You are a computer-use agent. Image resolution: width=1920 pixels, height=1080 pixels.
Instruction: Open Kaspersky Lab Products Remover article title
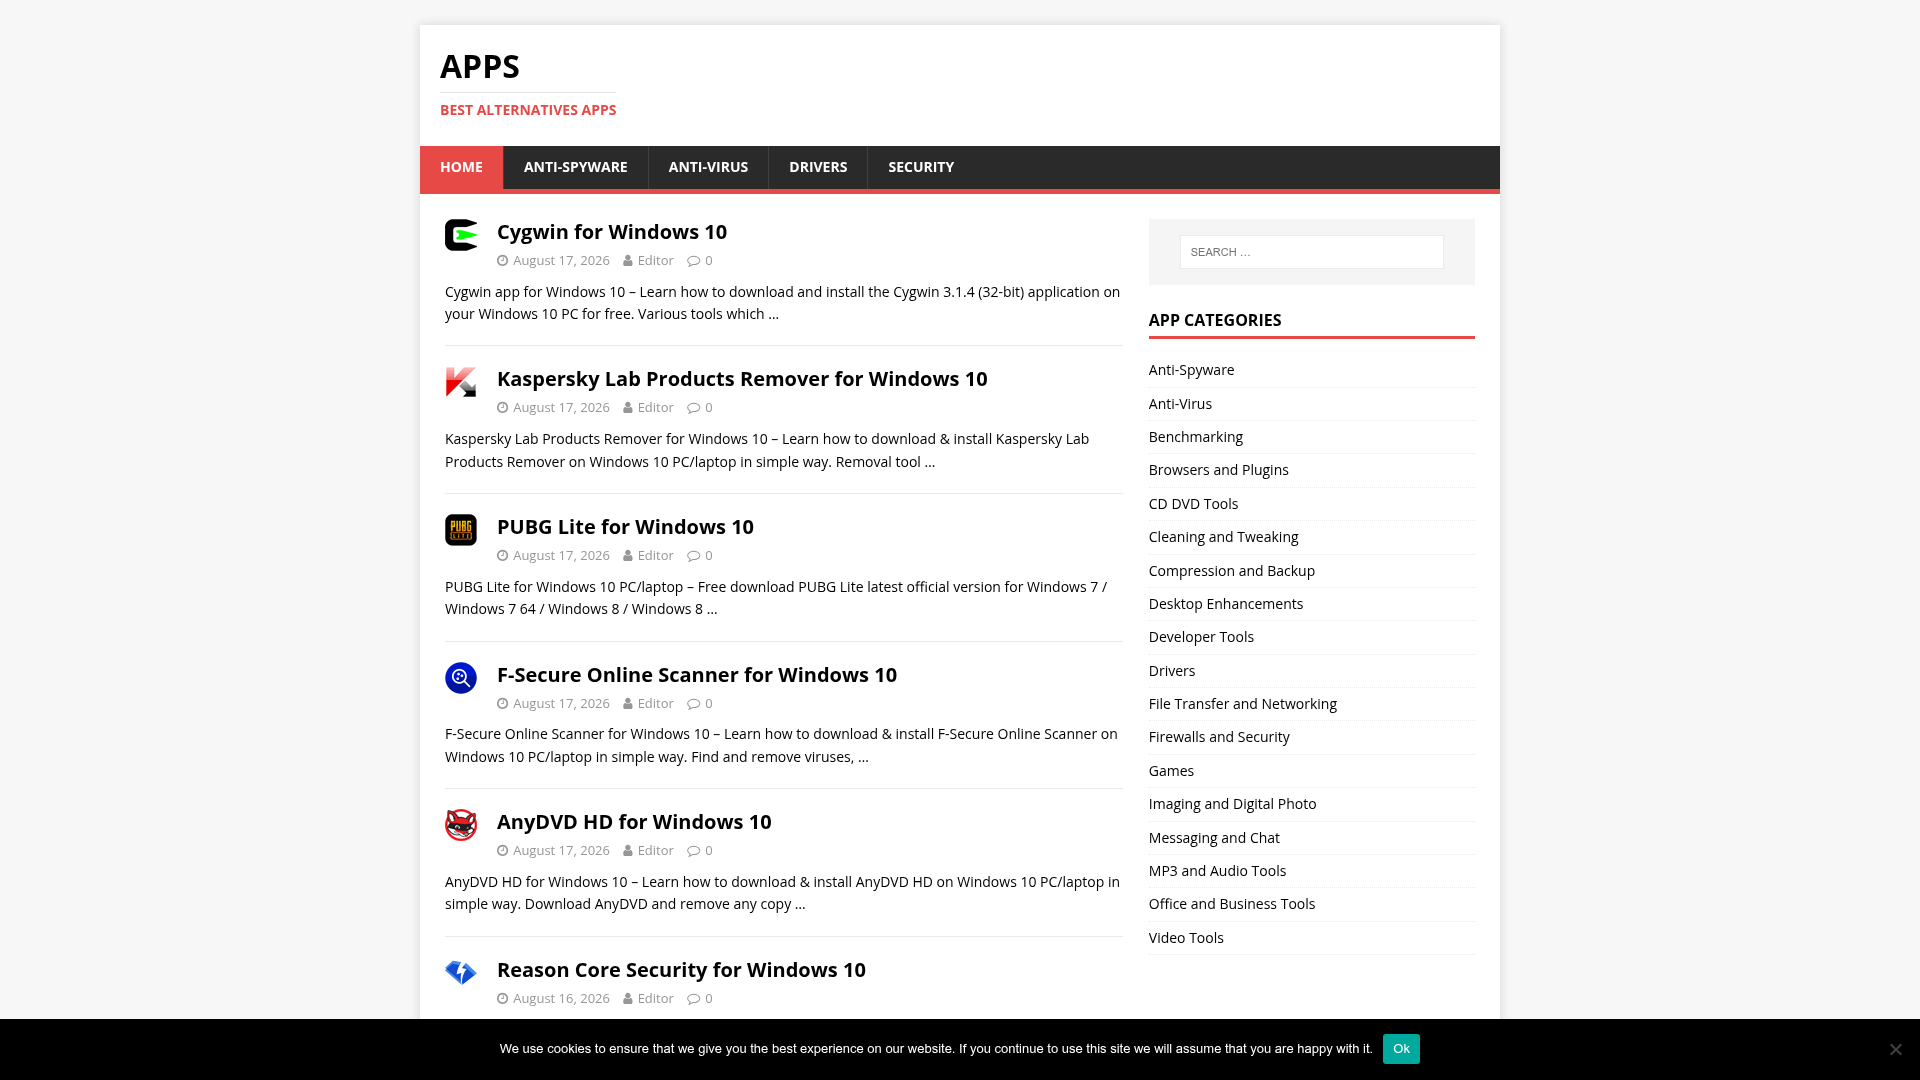tap(742, 379)
